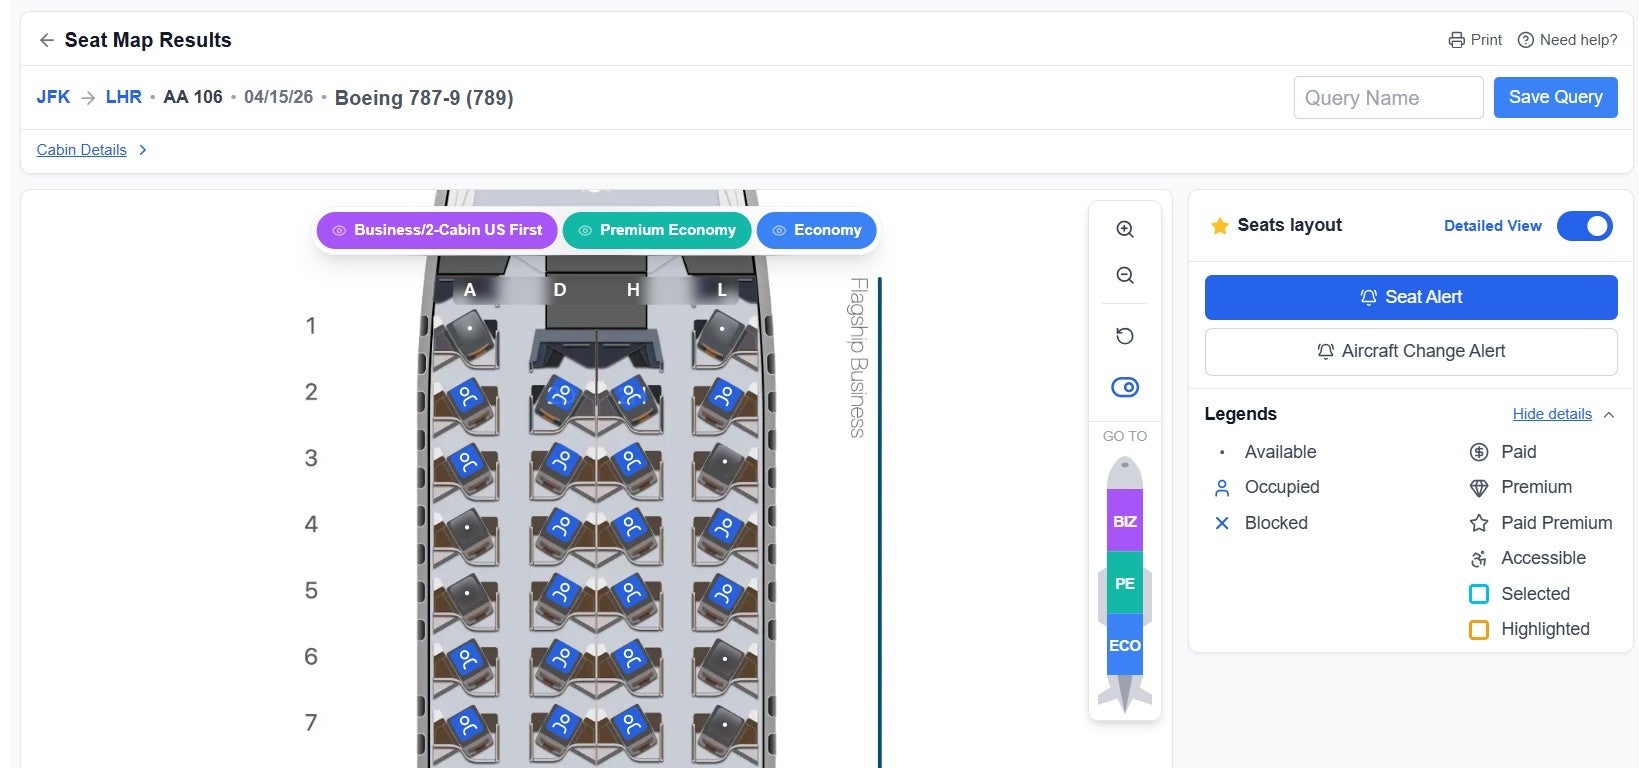Click the toggle view icon under reset
1639x768 pixels.
tap(1124, 388)
